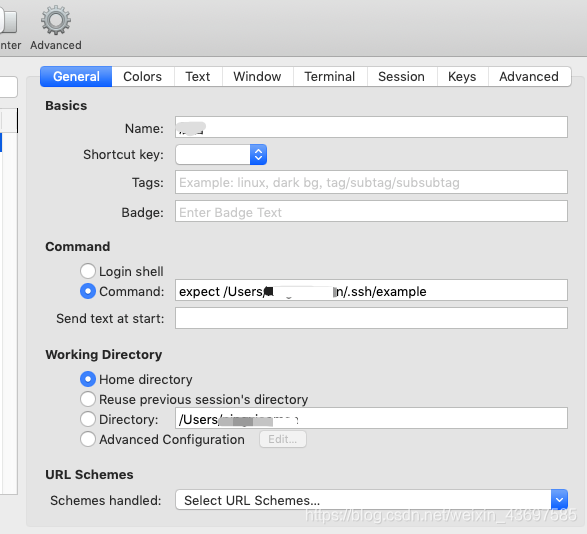Image resolution: width=587 pixels, height=534 pixels.
Task: Go to the Session tab
Action: 402,76
